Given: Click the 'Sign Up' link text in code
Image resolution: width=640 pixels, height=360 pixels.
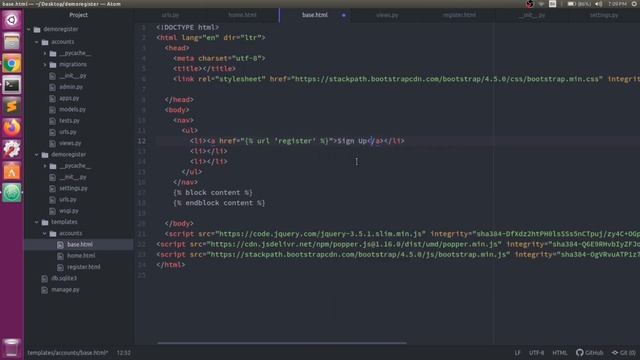Looking at the screenshot, I should click(x=352, y=141).
